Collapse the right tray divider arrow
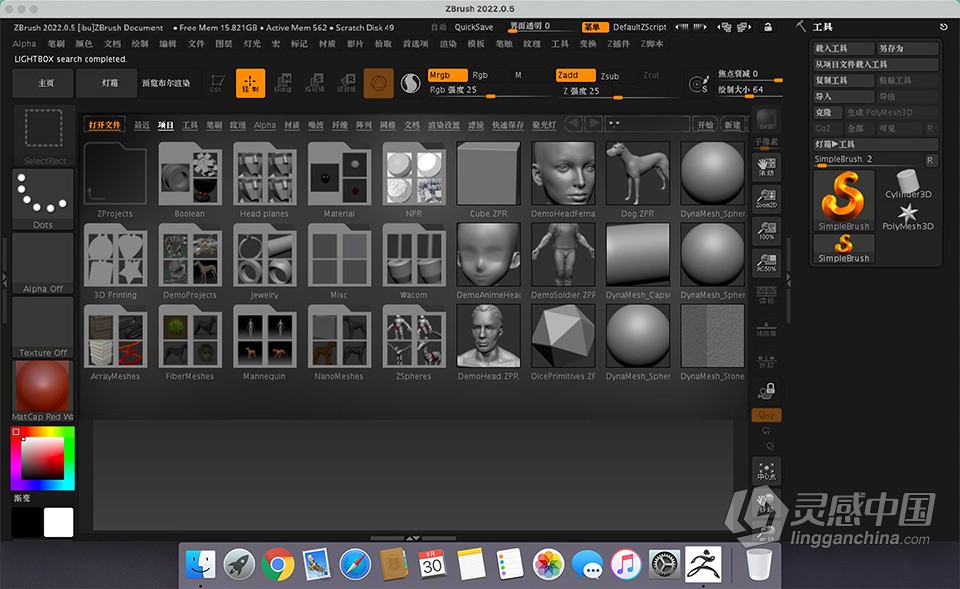This screenshot has width=960, height=589. [x=789, y=280]
